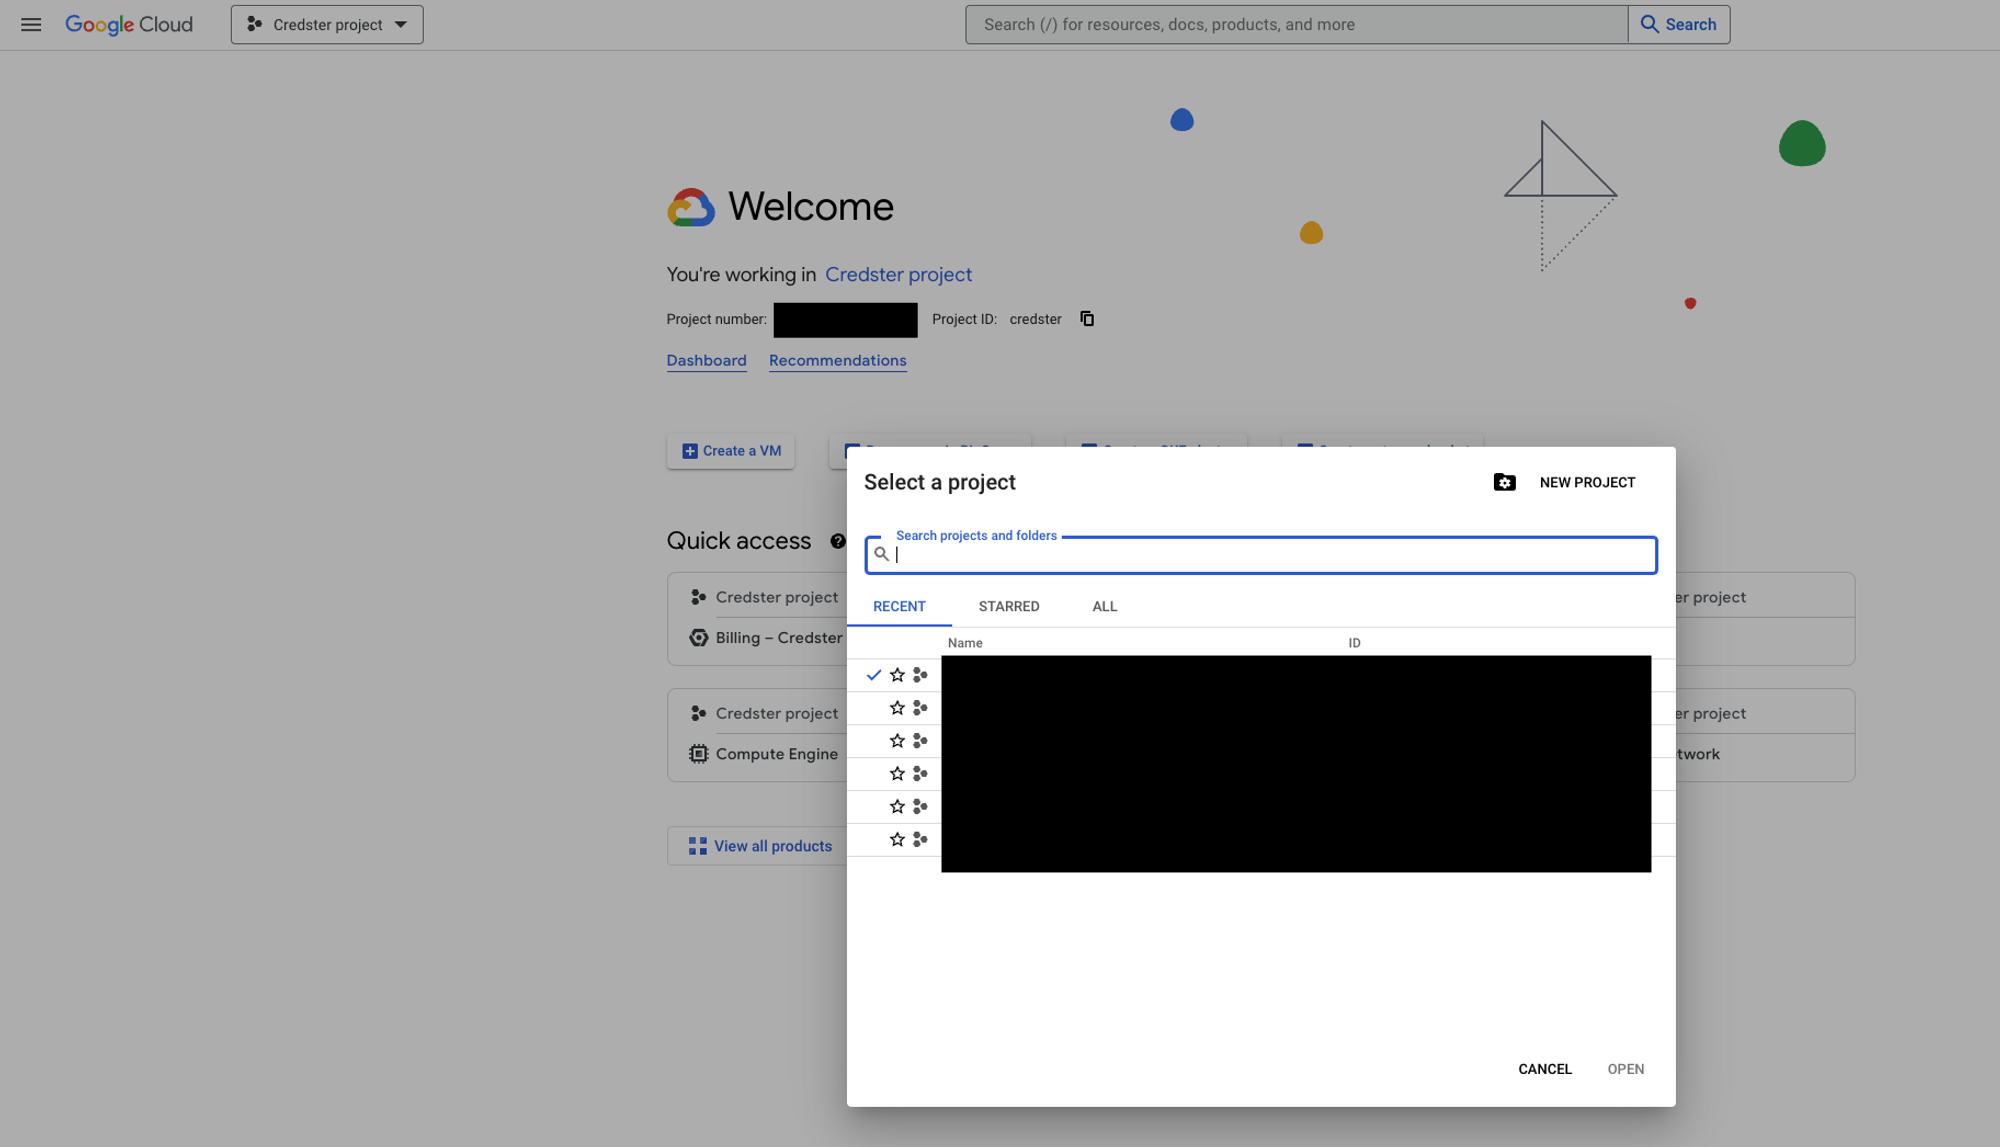Click the Google Cloud logo
The width and height of the screenshot is (2000, 1147).
(x=129, y=24)
